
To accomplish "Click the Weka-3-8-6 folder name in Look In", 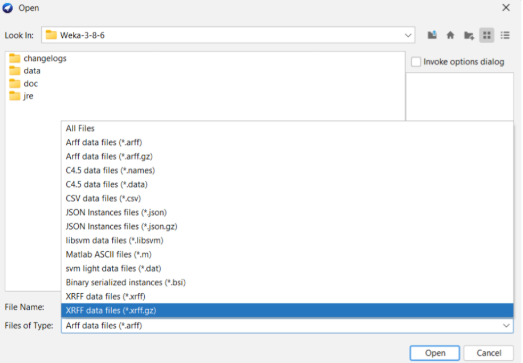I will (x=82, y=35).
